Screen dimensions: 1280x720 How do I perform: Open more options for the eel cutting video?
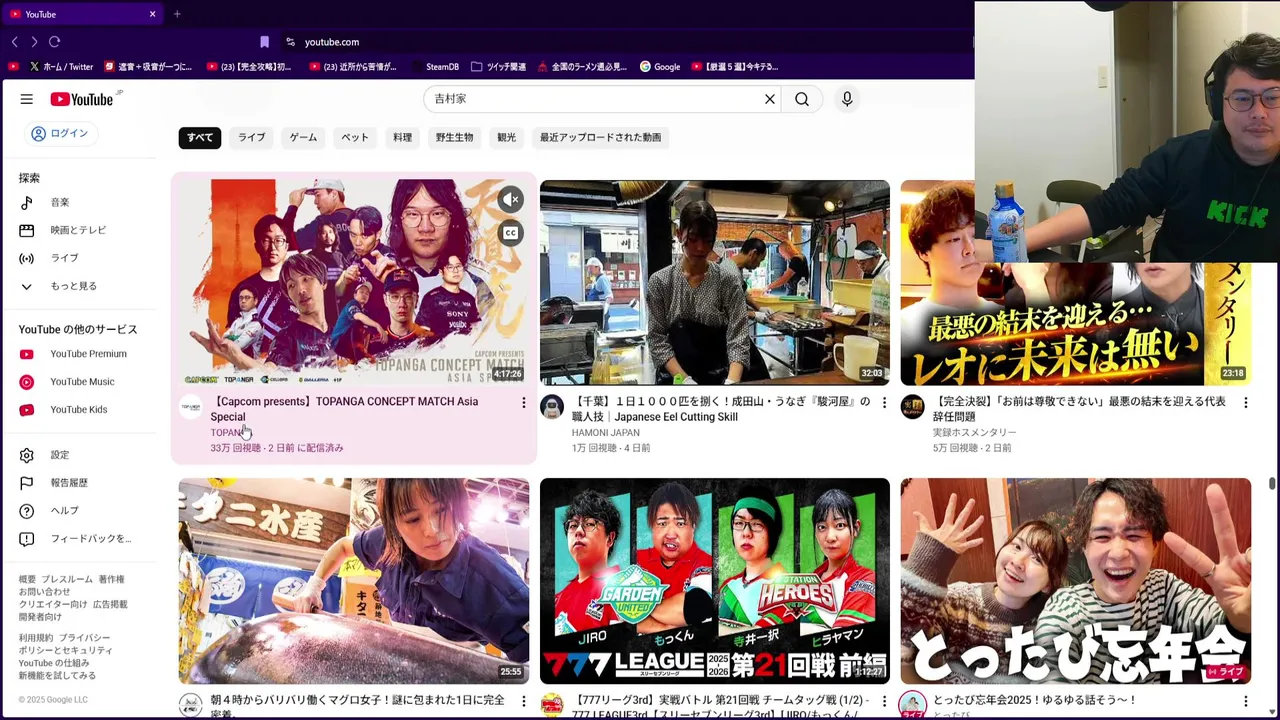click(884, 402)
